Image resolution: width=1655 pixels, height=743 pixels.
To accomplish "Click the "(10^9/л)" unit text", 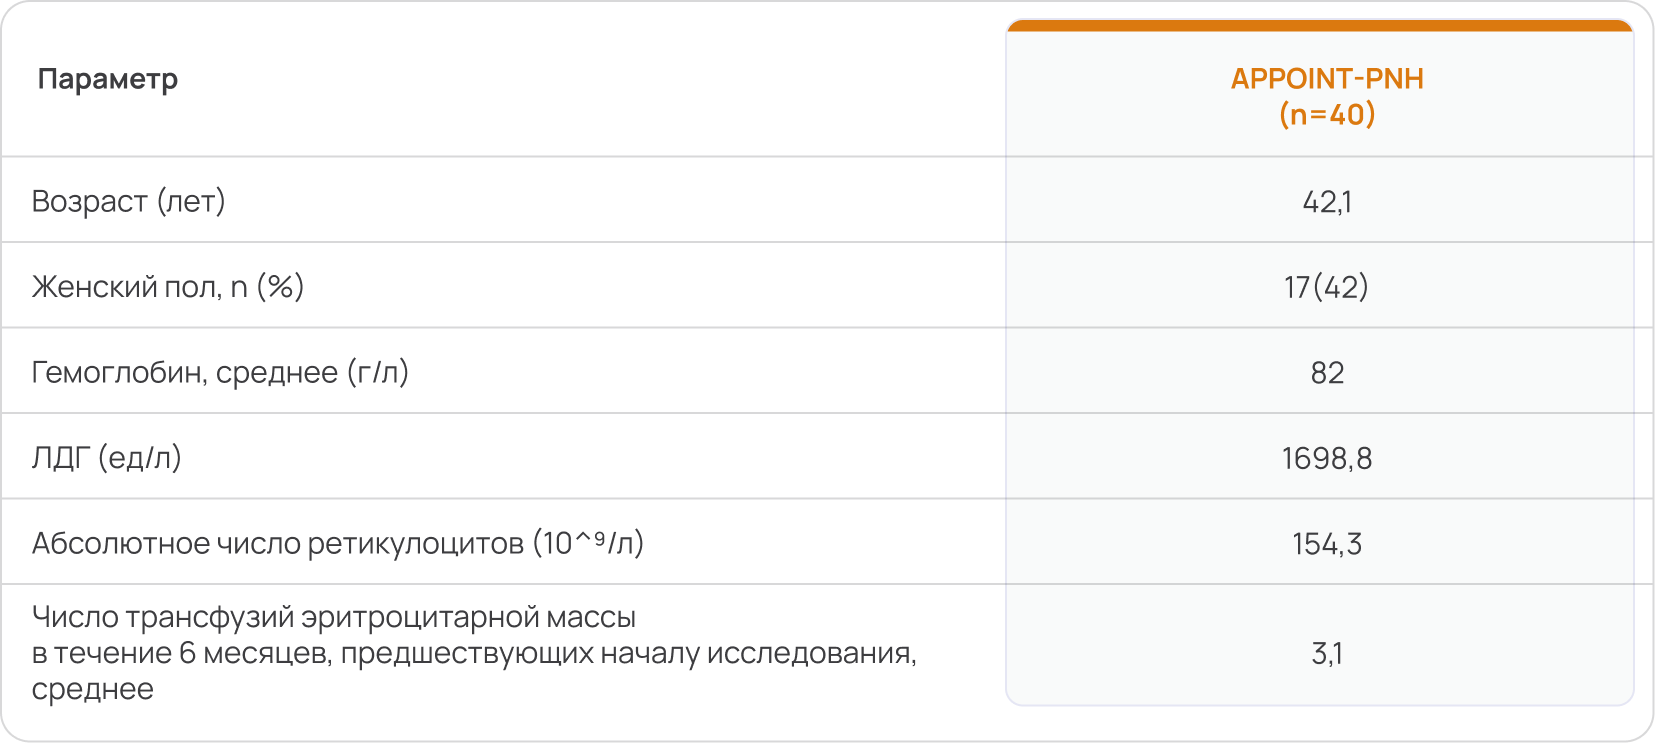I will tap(588, 543).
